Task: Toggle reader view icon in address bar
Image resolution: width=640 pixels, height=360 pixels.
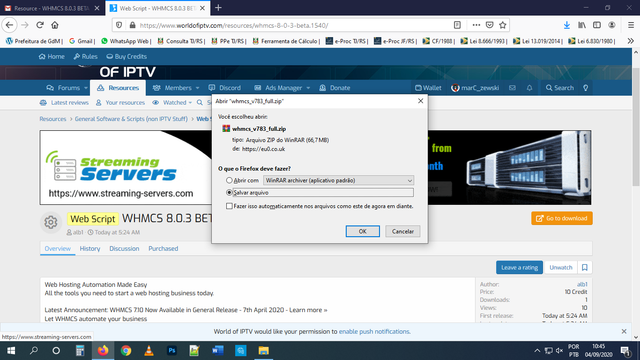Action: point(457,25)
